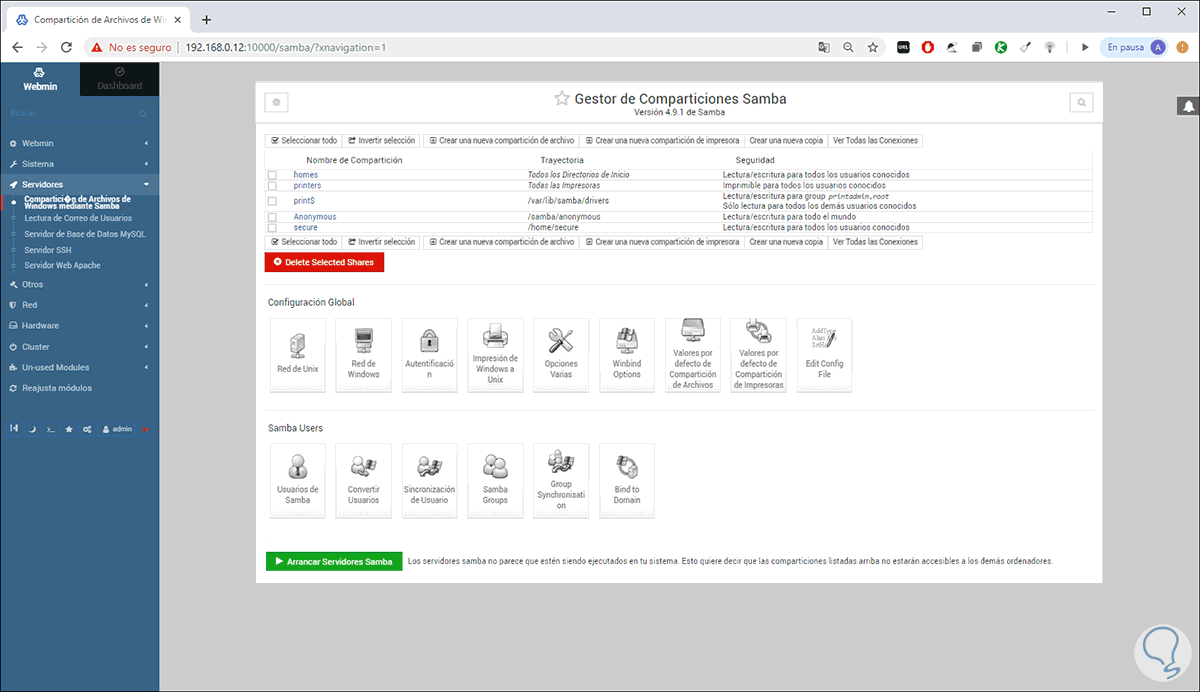Image resolution: width=1200 pixels, height=692 pixels.
Task: Open the Sincronización de Usuario icon
Action: click(429, 481)
